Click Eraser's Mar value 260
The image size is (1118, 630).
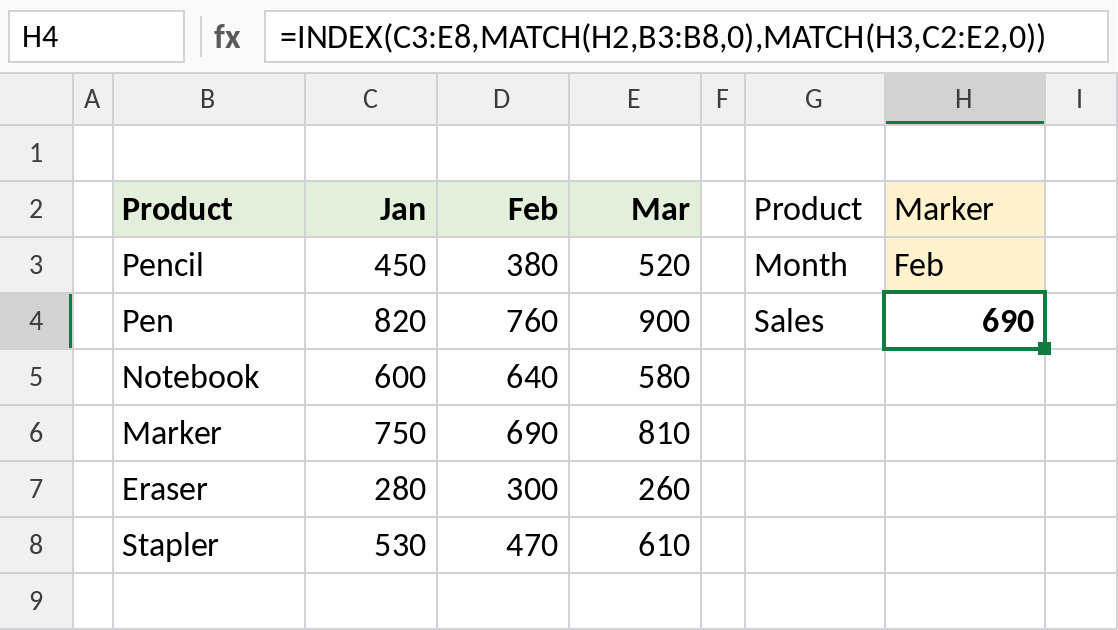pyautogui.click(x=635, y=489)
